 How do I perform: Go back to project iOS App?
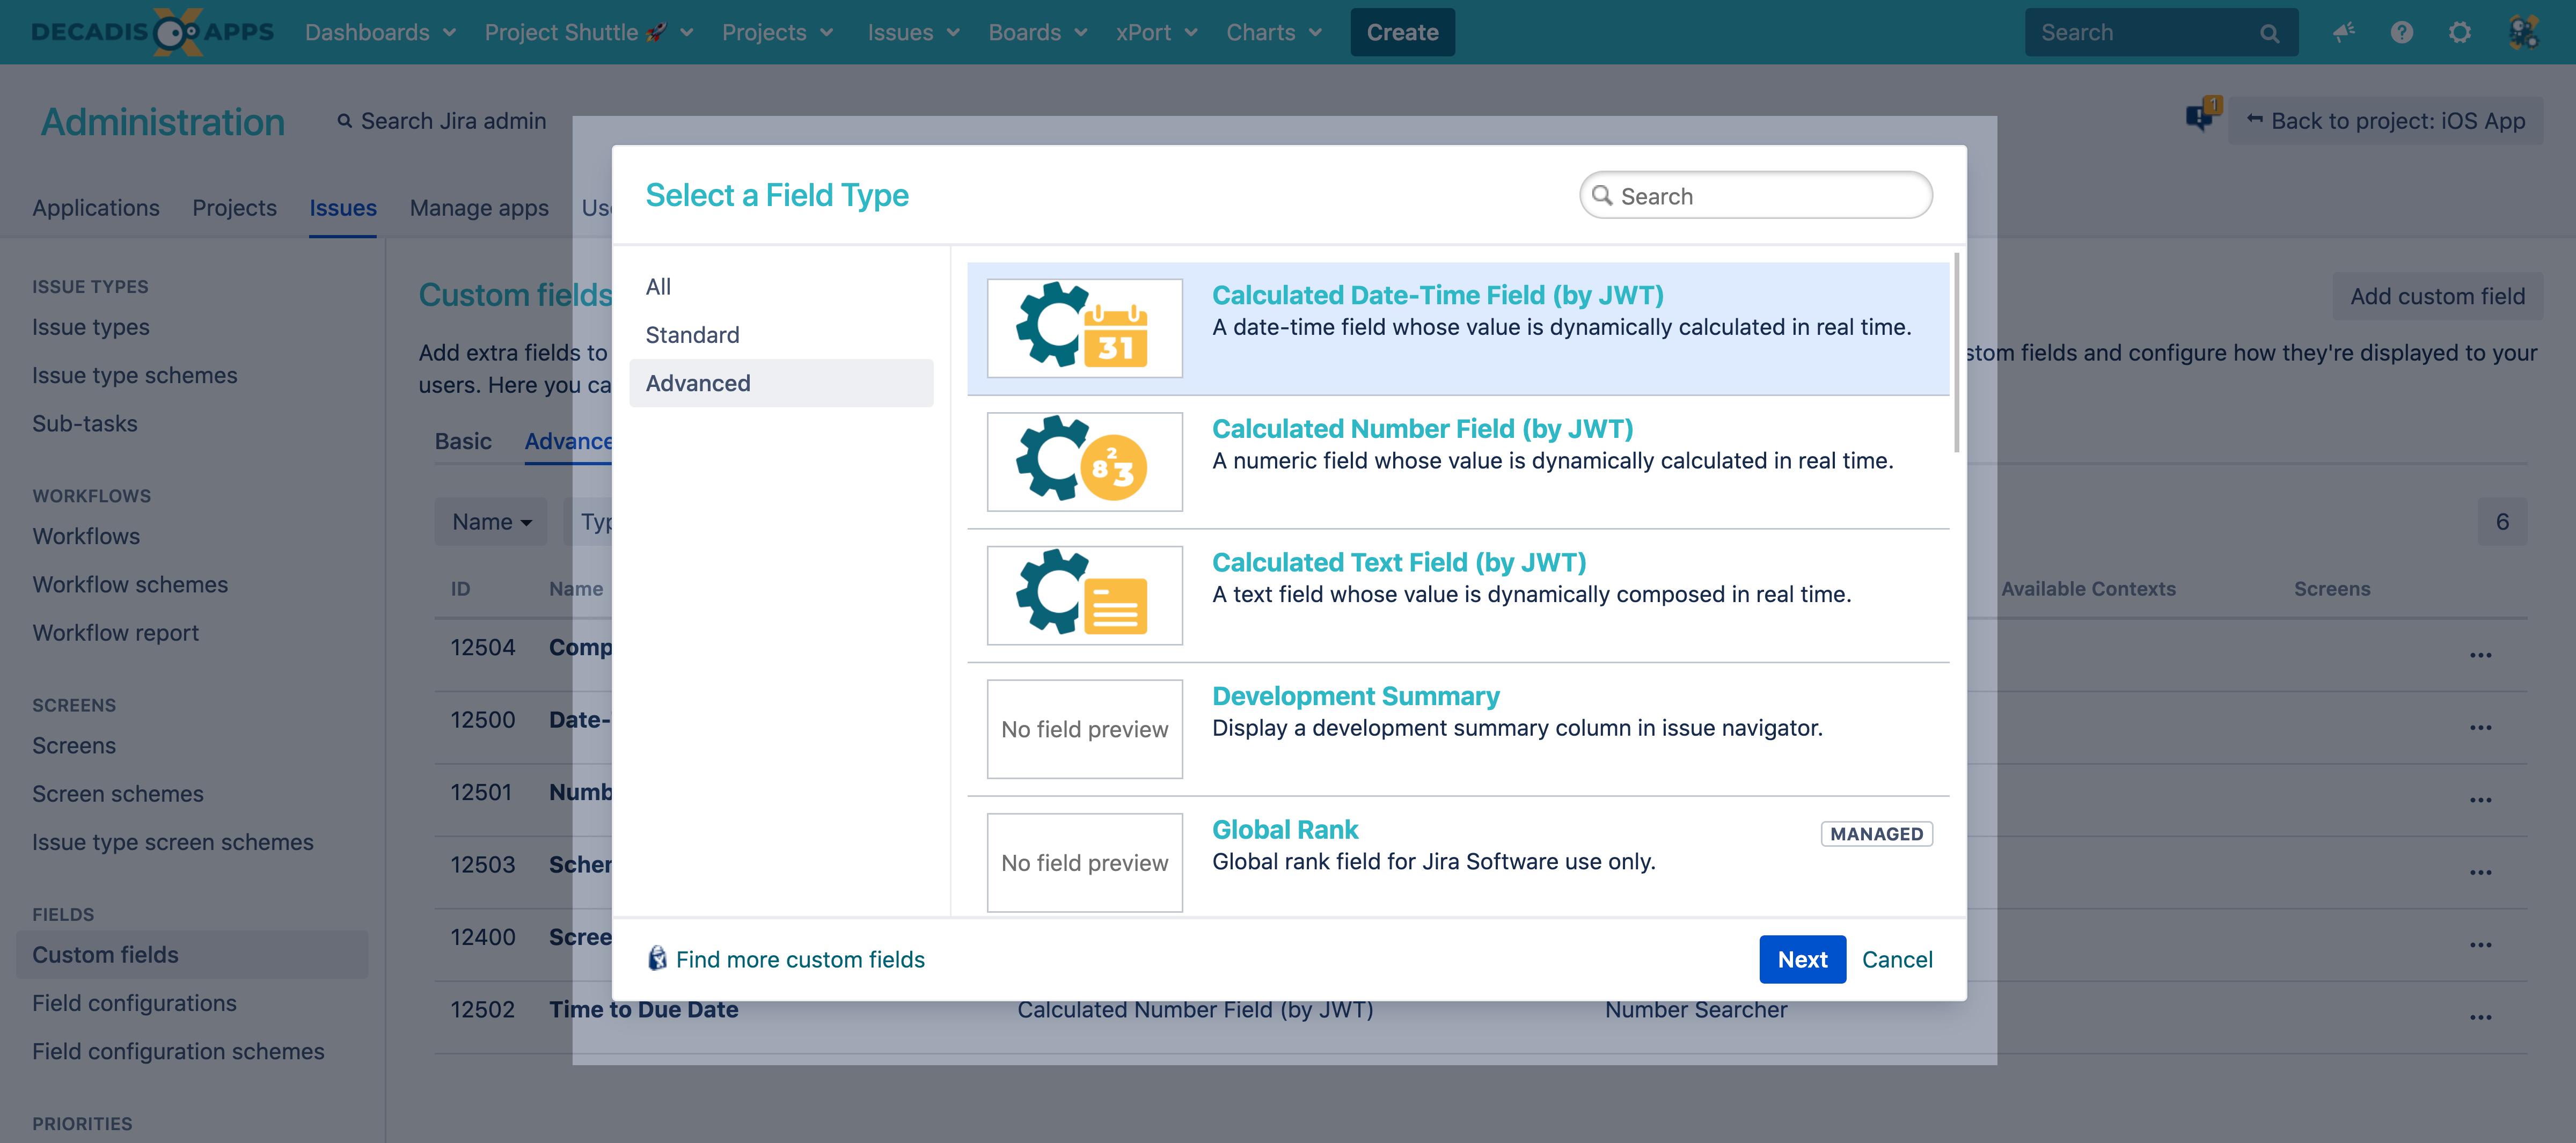[x=2385, y=121]
